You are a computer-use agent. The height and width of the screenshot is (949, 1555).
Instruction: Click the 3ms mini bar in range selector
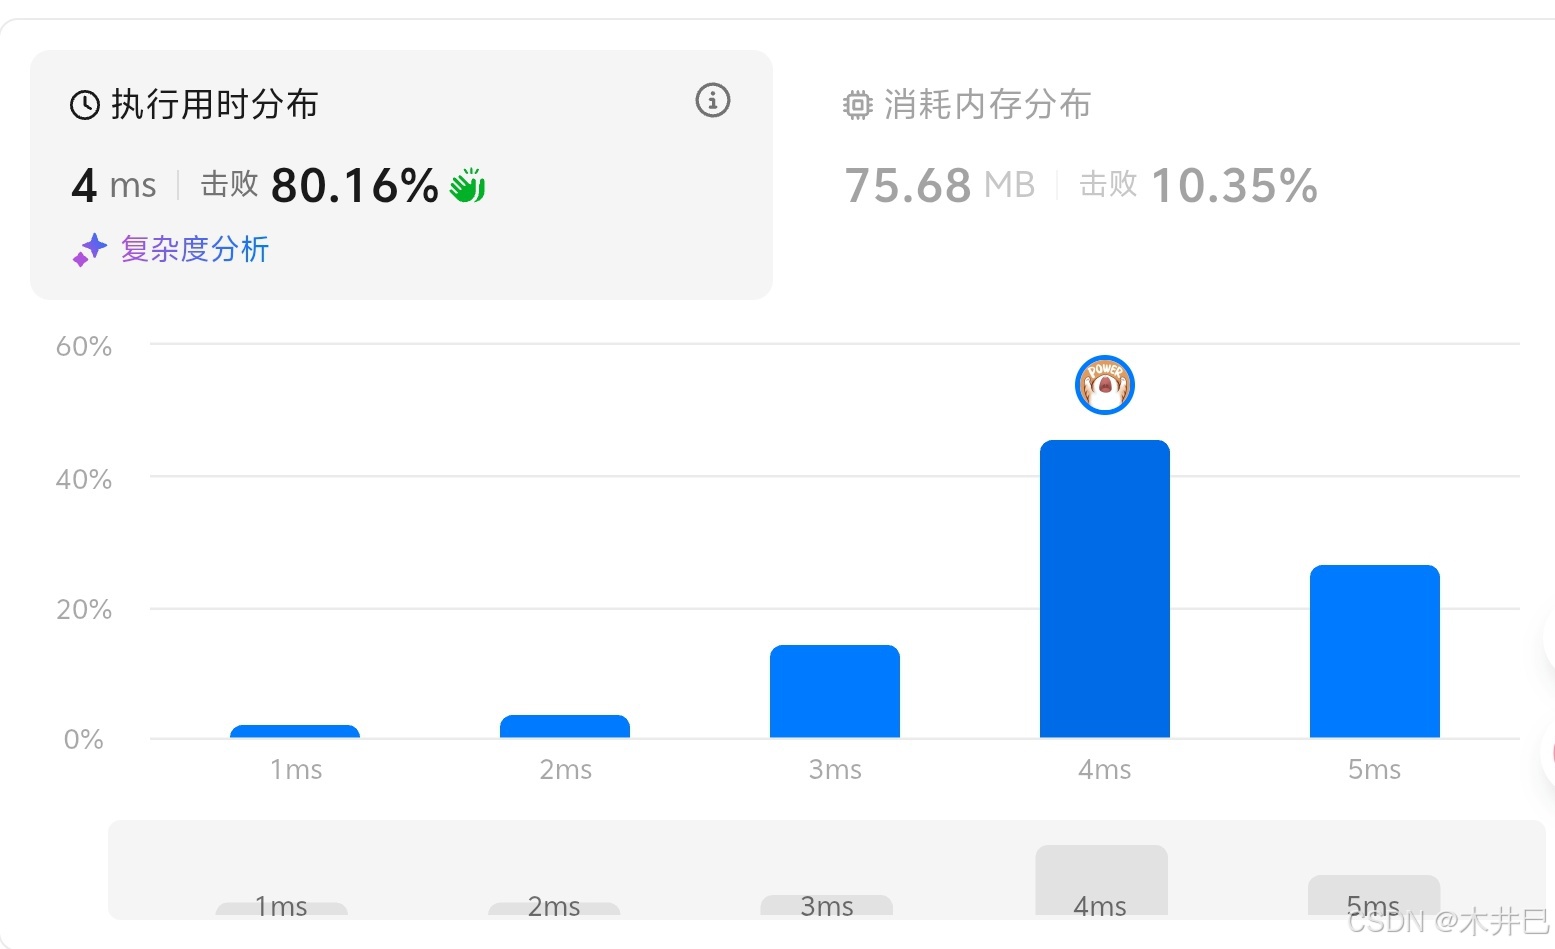[827, 905]
